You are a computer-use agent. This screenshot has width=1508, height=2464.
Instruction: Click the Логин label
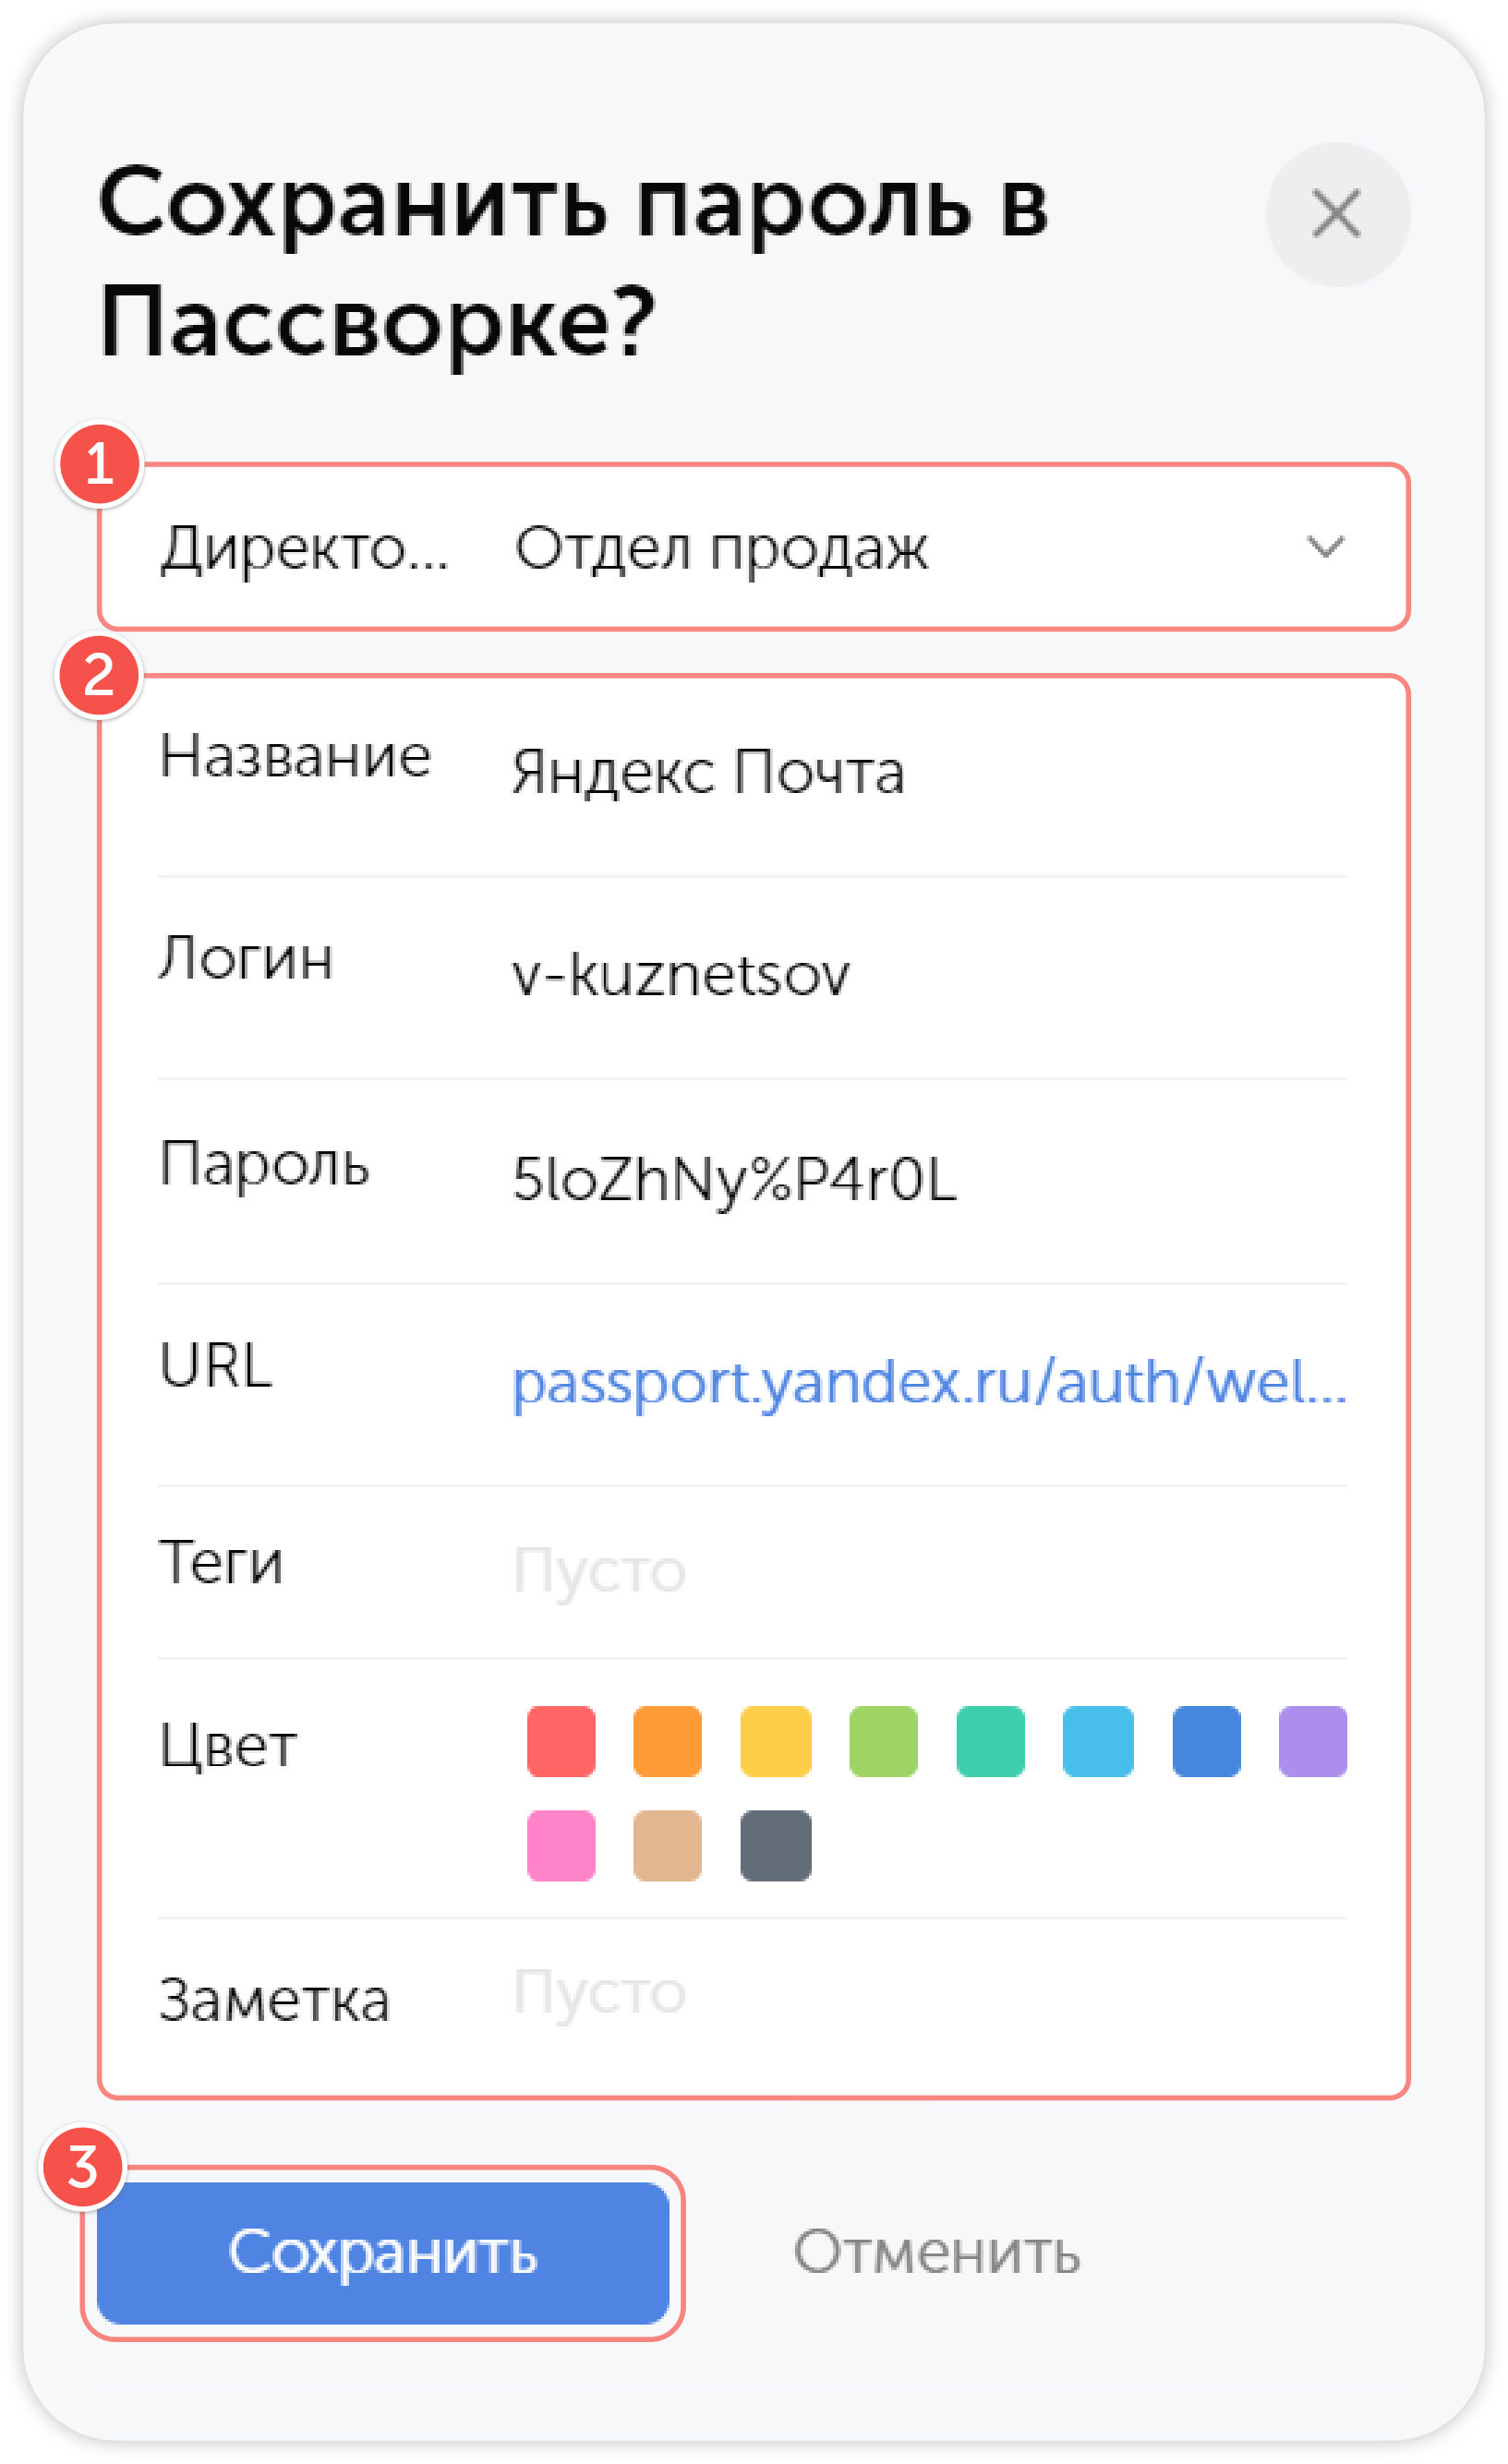[246, 959]
